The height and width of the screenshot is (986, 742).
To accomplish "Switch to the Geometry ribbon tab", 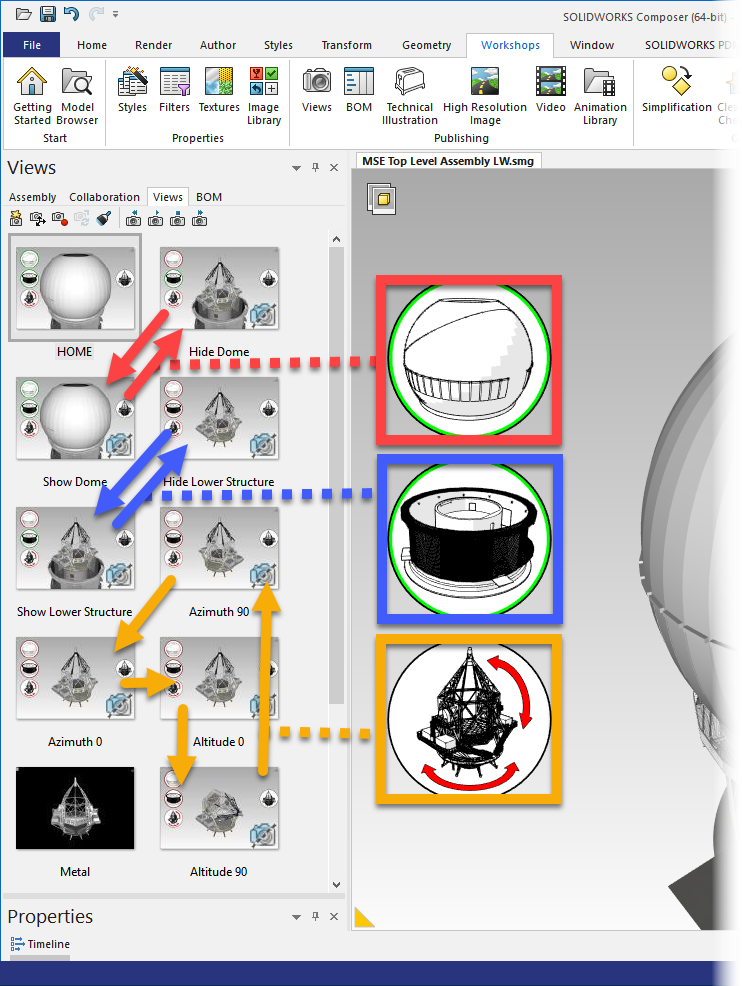I will click(426, 45).
